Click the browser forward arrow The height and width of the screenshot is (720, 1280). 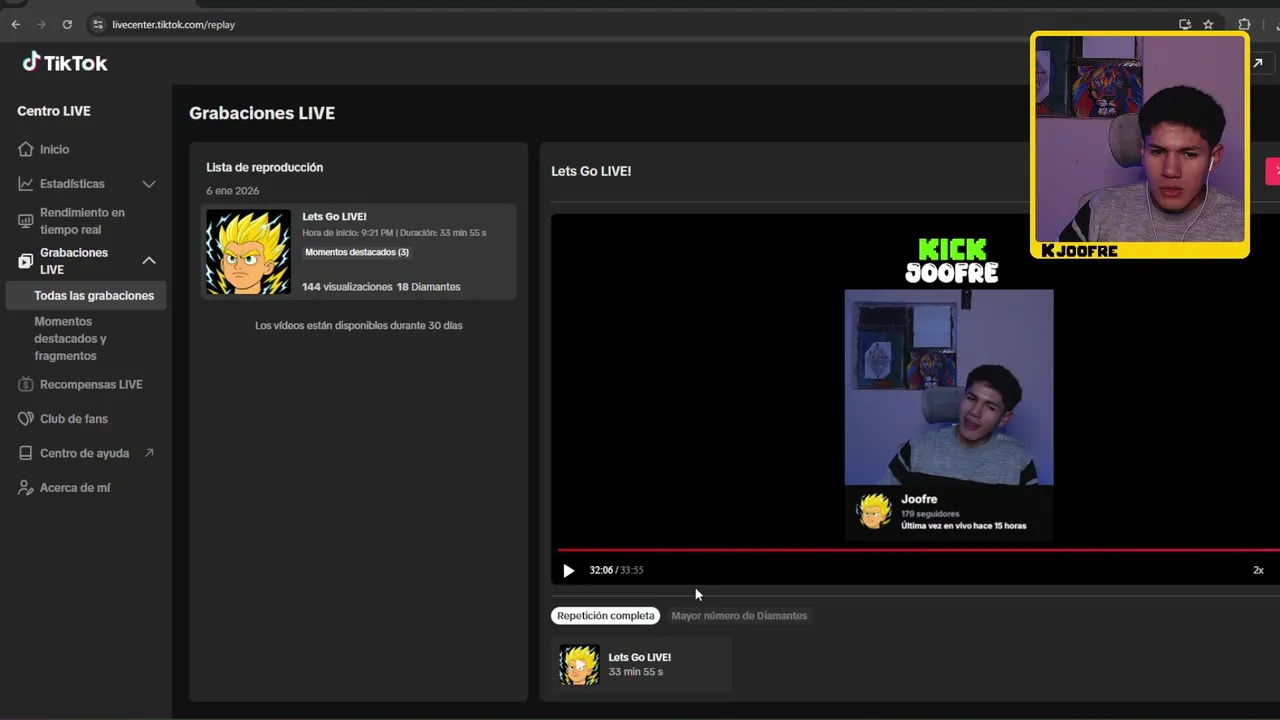click(41, 24)
